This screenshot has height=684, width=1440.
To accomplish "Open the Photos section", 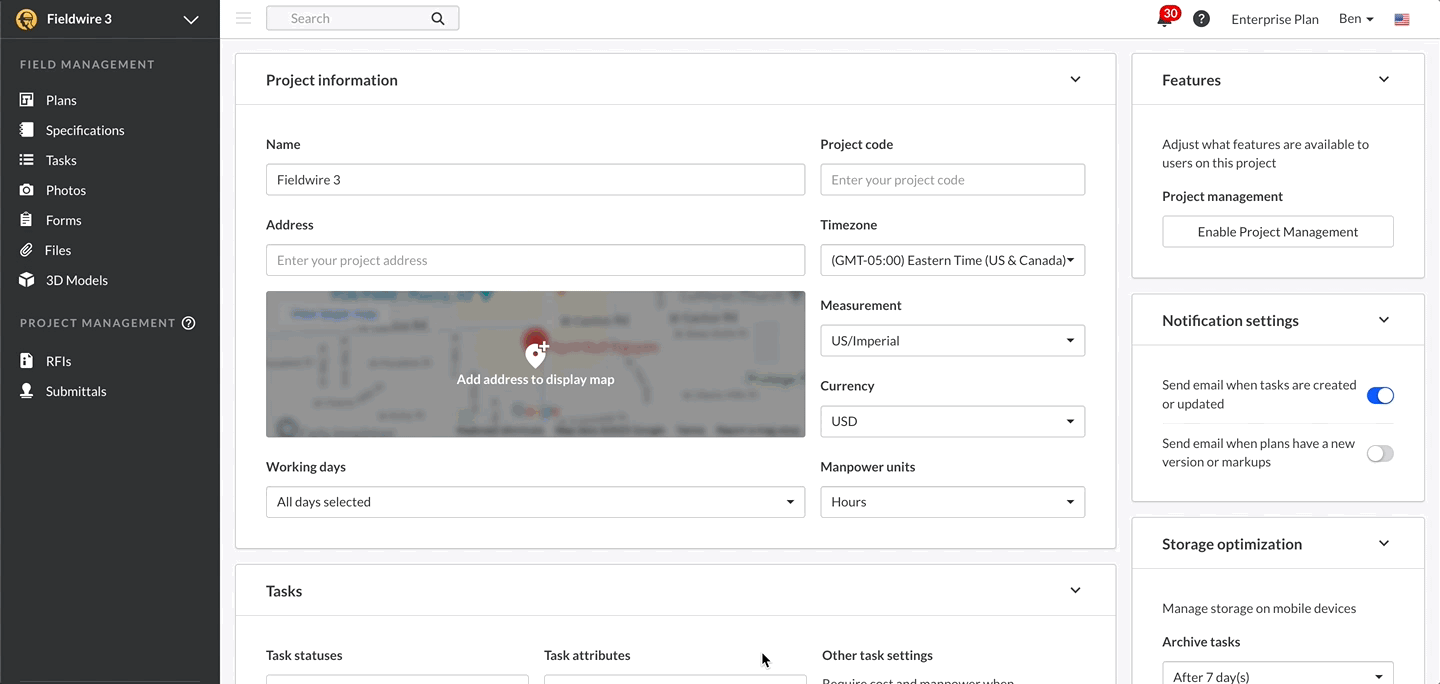I will [28, 190].
